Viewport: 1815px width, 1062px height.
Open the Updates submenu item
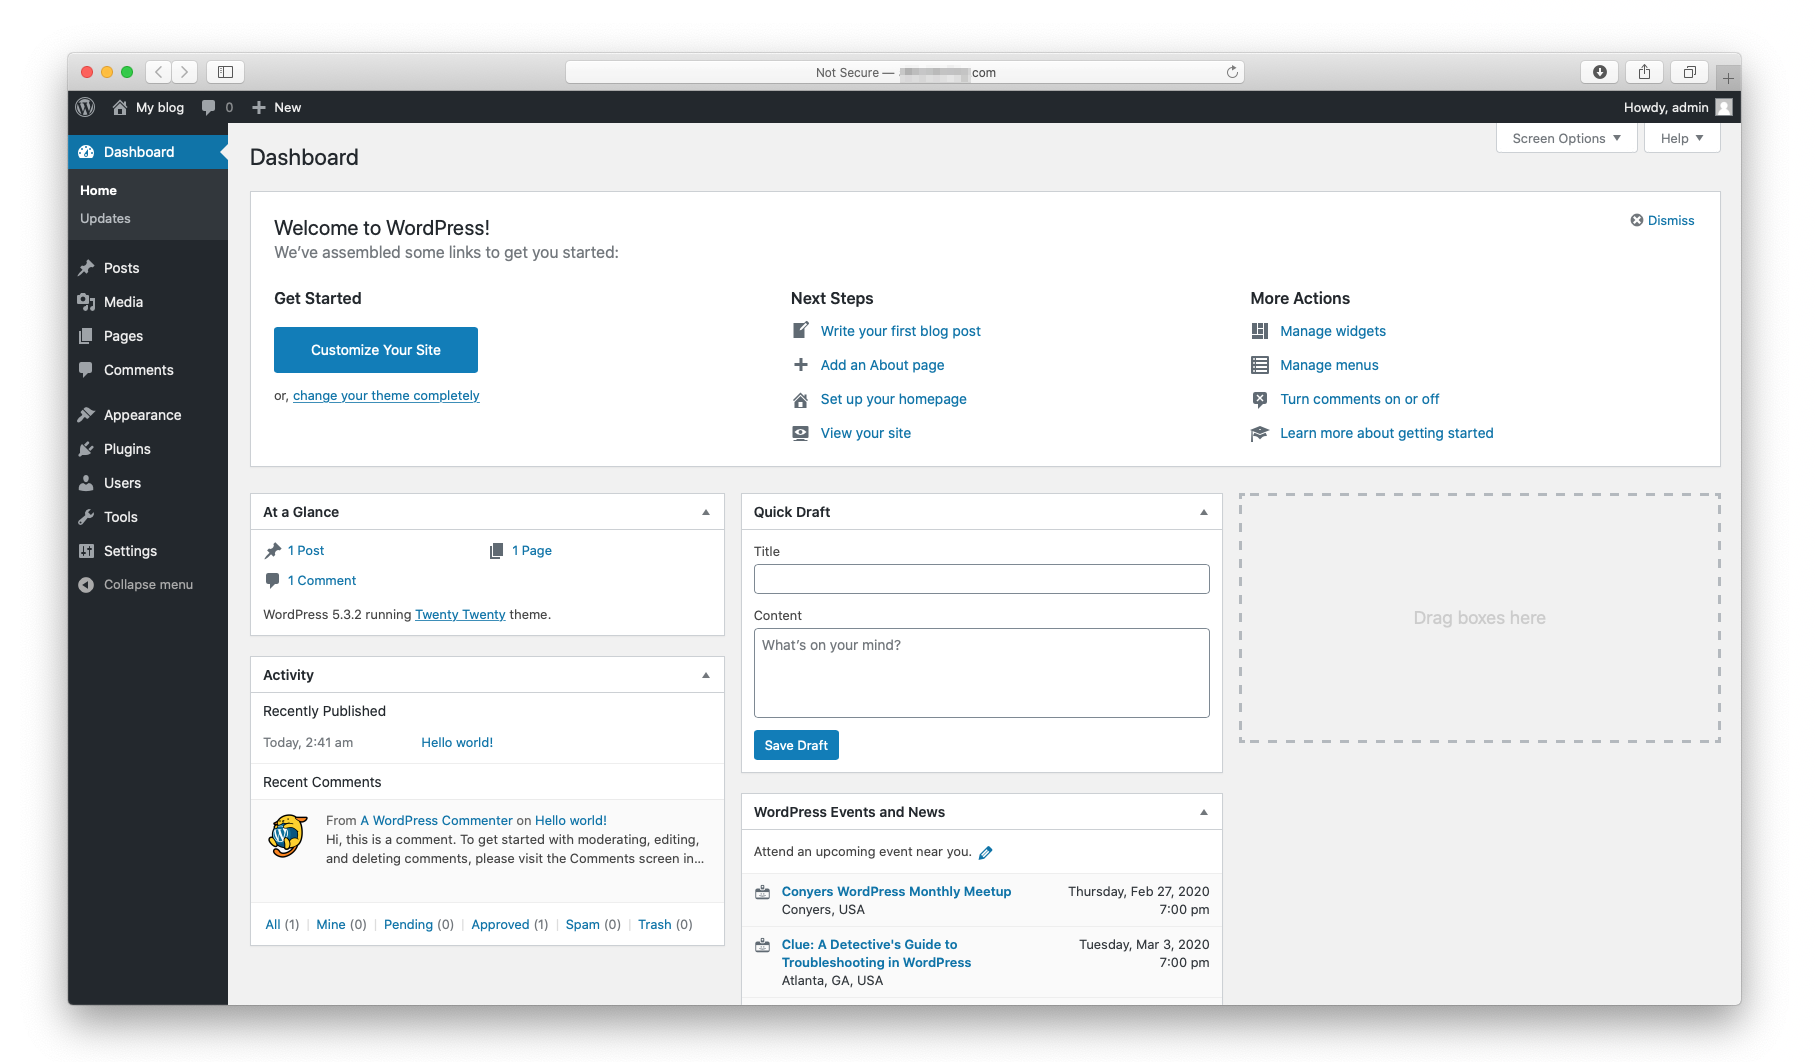point(105,218)
